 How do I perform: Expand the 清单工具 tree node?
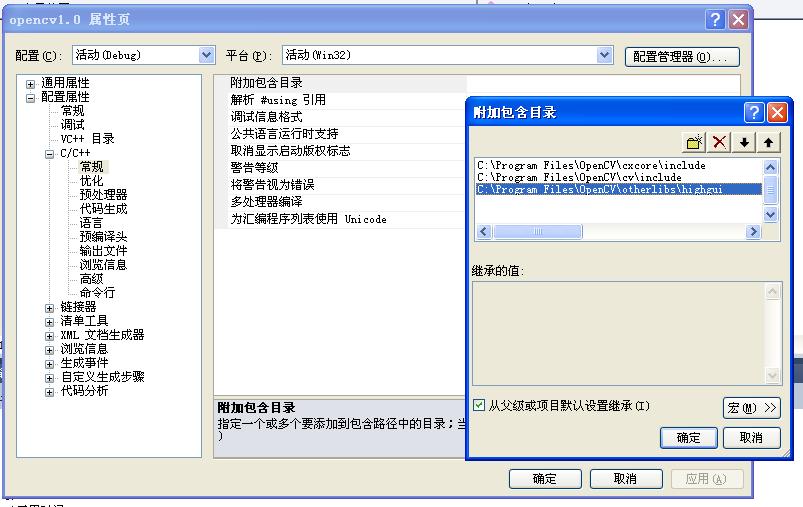click(50, 322)
